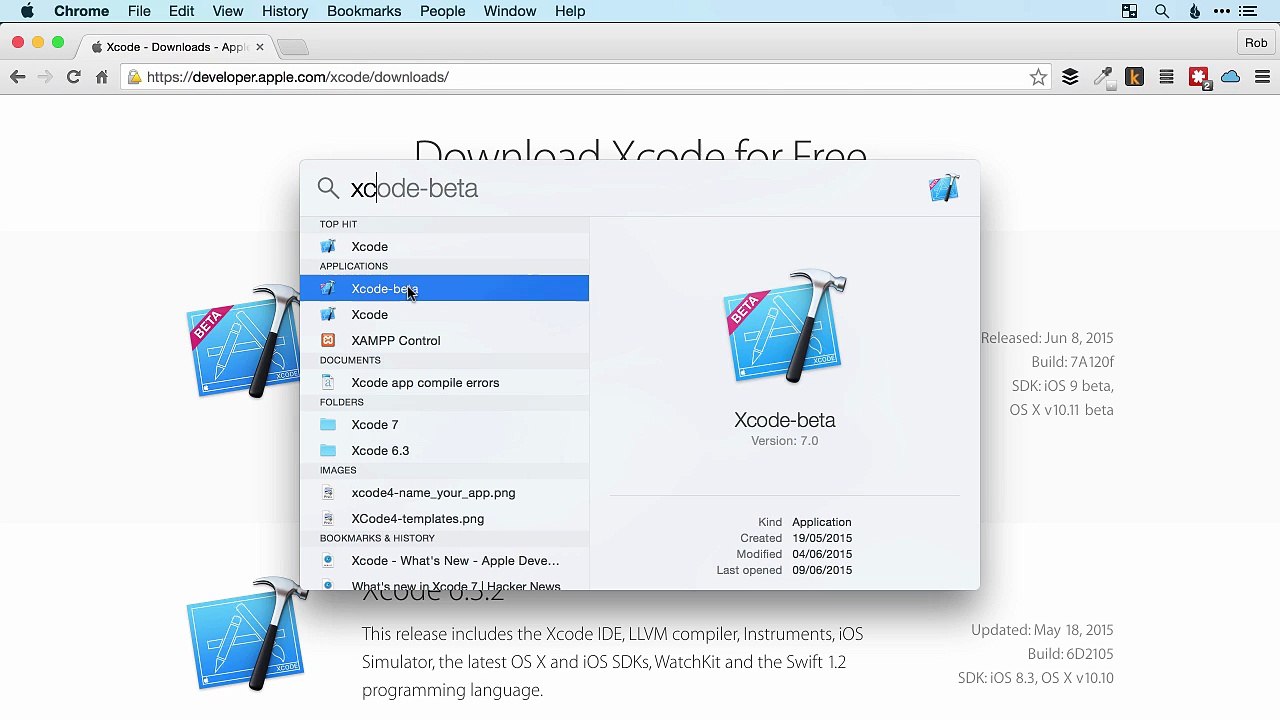This screenshot has height=720, width=1280.
Task: Select the Xcode 7 folder result
Action: pyautogui.click(x=444, y=424)
